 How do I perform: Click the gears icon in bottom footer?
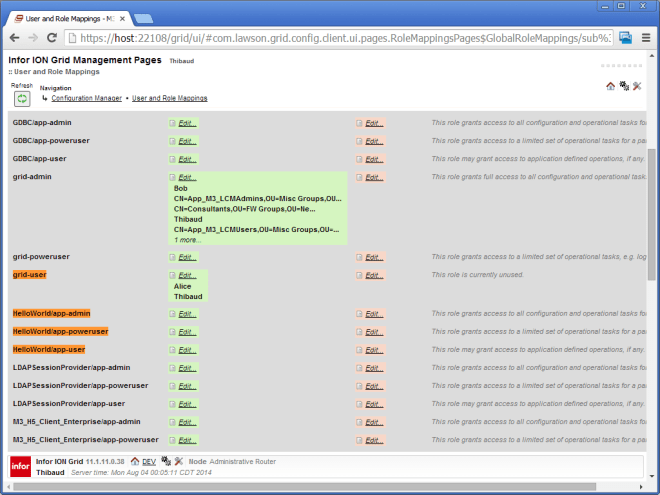(165, 461)
